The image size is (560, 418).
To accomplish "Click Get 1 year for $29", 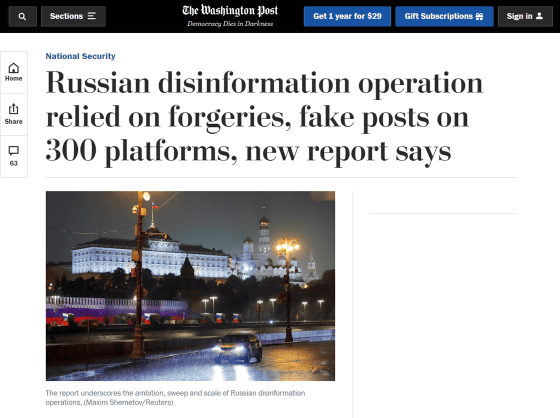I will (347, 16).
